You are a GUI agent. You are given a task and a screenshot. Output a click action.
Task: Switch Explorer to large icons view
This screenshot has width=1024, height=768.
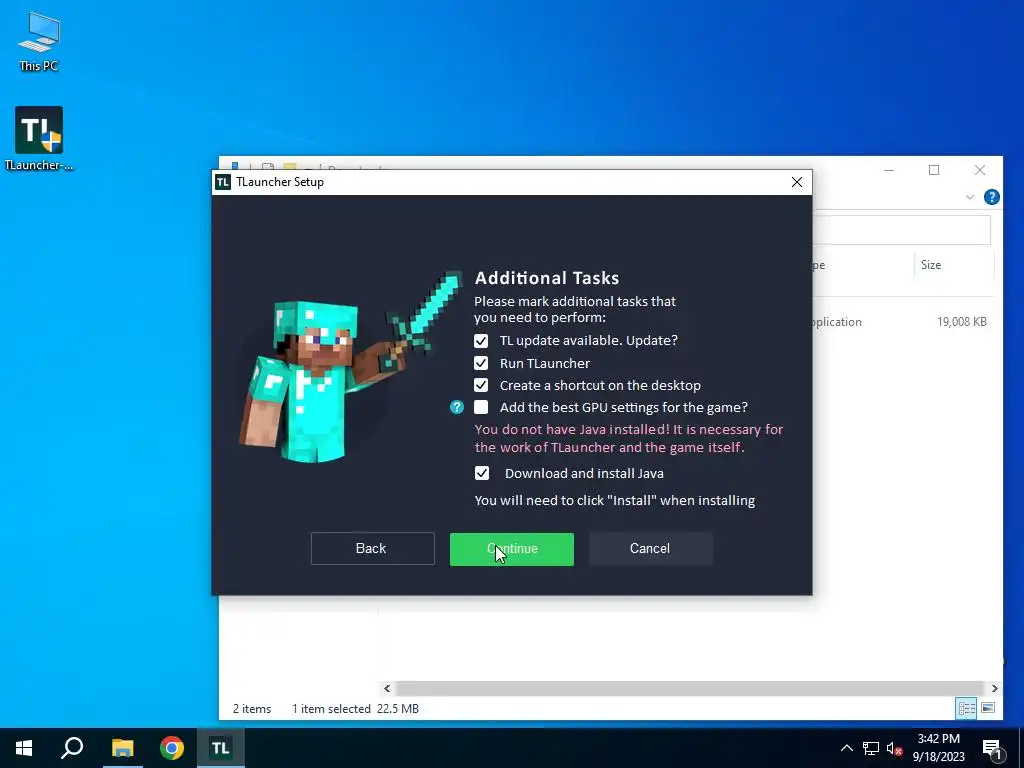click(988, 708)
